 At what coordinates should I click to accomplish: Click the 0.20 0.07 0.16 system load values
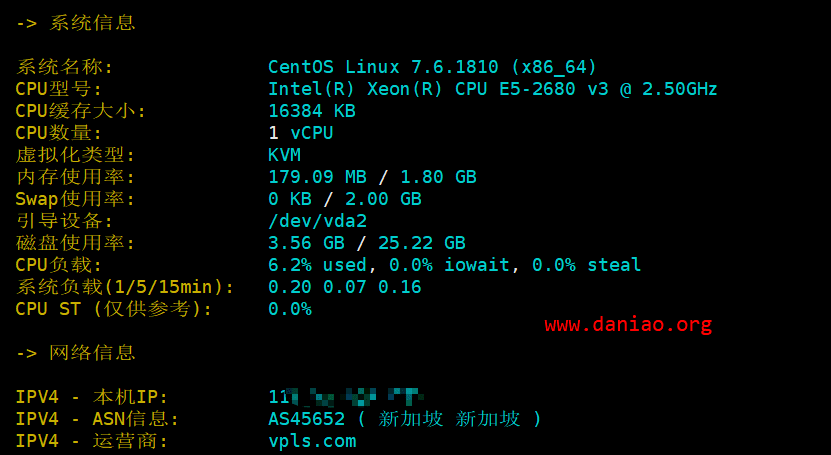pos(344,287)
